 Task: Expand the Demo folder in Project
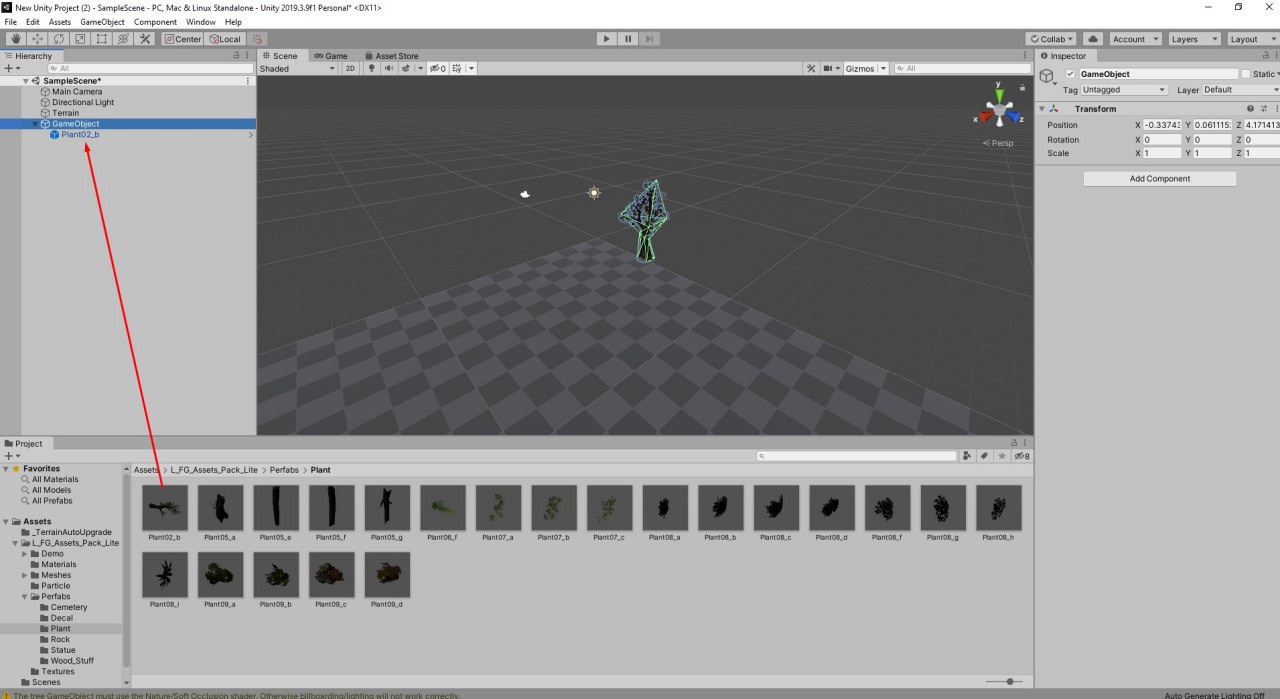(x=25, y=554)
